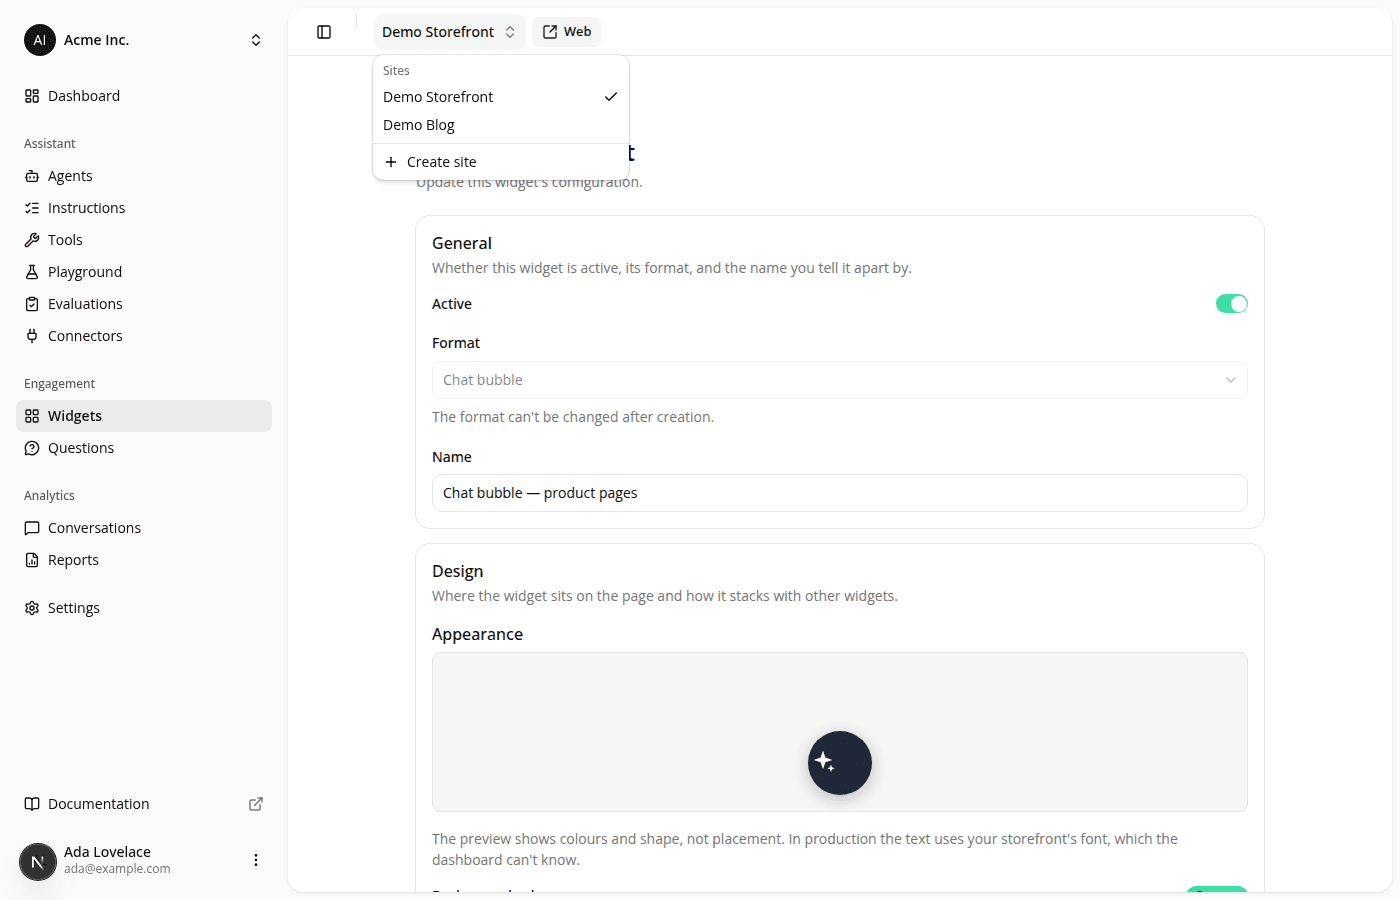Toggle the sidebar panel icon

pos(324,32)
